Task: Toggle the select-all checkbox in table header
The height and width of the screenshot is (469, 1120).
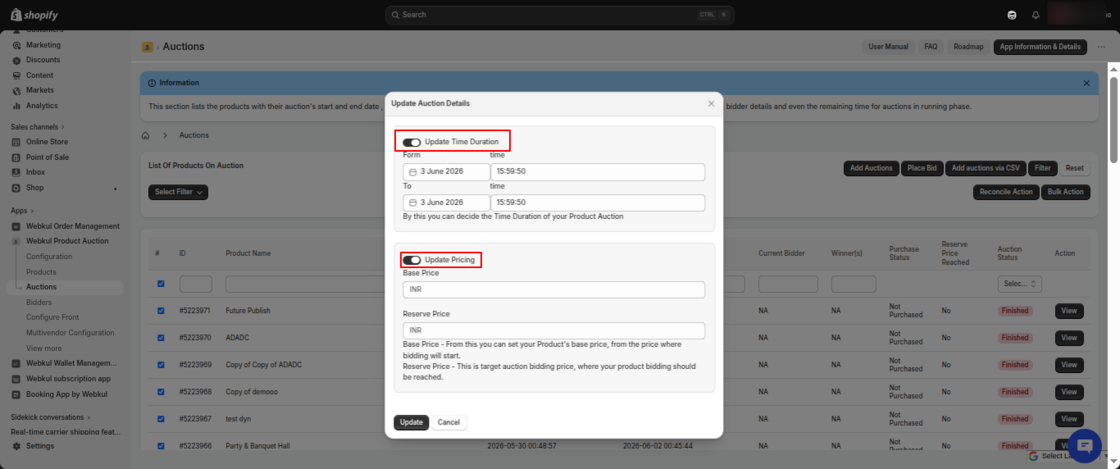Action: tap(161, 284)
